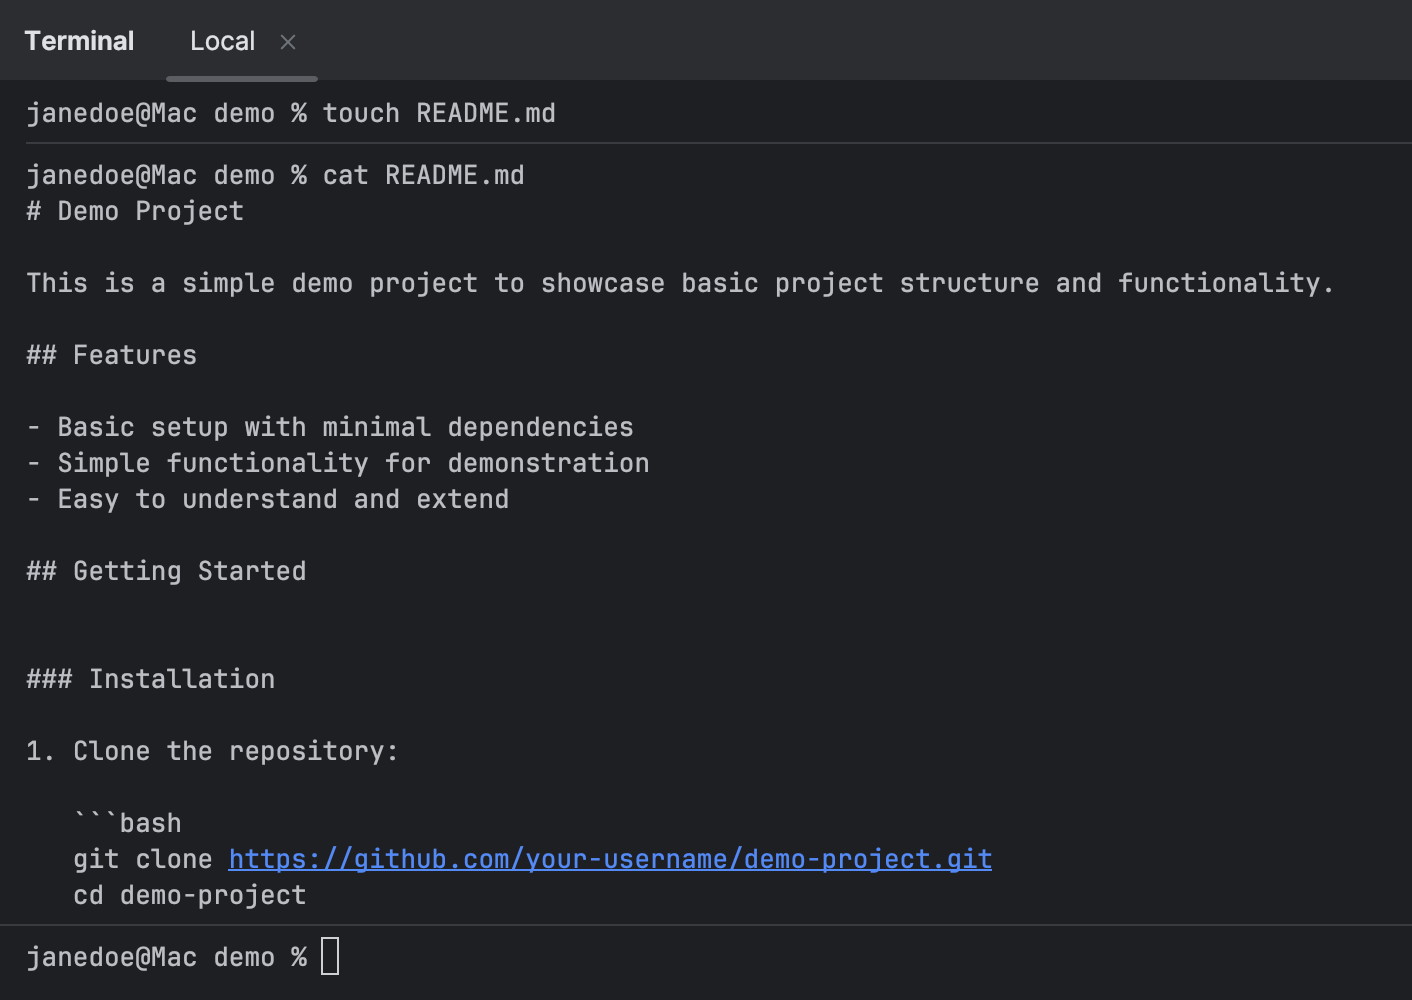Click the Getting Started heading

166,570
